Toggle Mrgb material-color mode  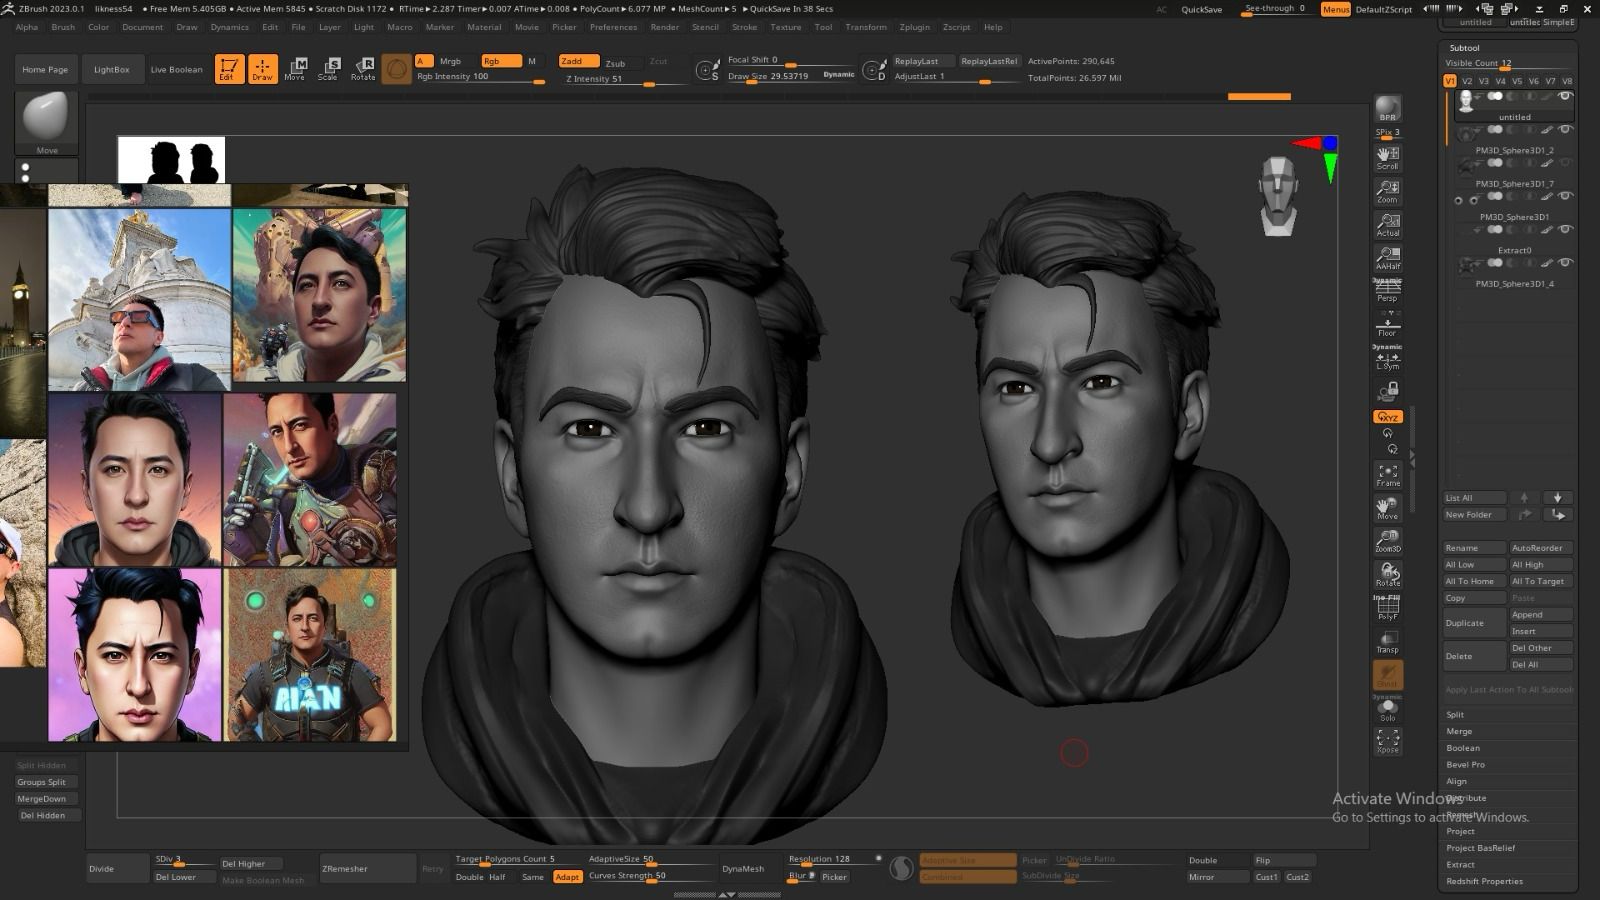(x=451, y=61)
